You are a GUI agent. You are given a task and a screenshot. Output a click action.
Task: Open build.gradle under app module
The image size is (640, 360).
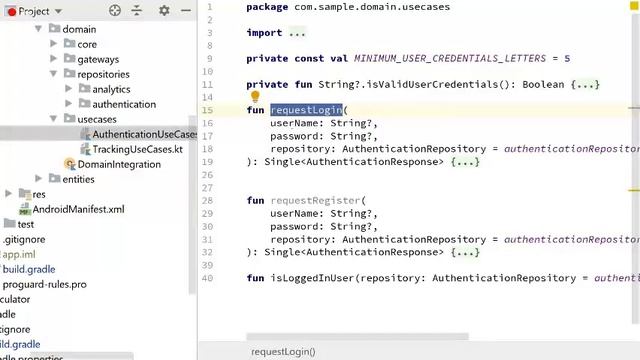[29, 269]
